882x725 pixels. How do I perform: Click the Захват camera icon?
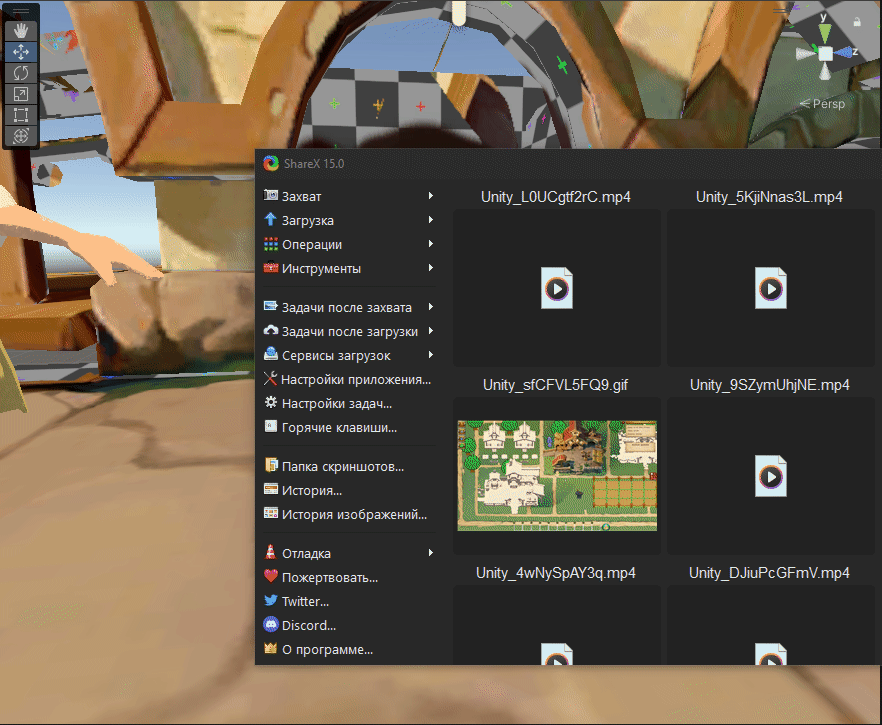coord(271,195)
